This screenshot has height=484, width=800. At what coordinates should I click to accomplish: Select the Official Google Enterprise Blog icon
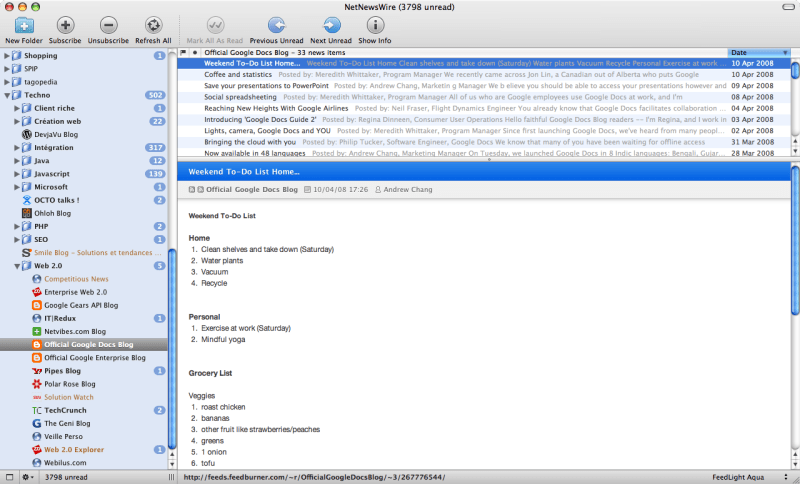pyautogui.click(x=37, y=358)
